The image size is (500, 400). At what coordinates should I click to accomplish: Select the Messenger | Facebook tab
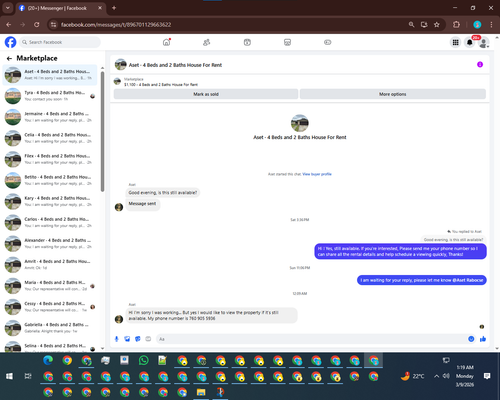[60, 8]
